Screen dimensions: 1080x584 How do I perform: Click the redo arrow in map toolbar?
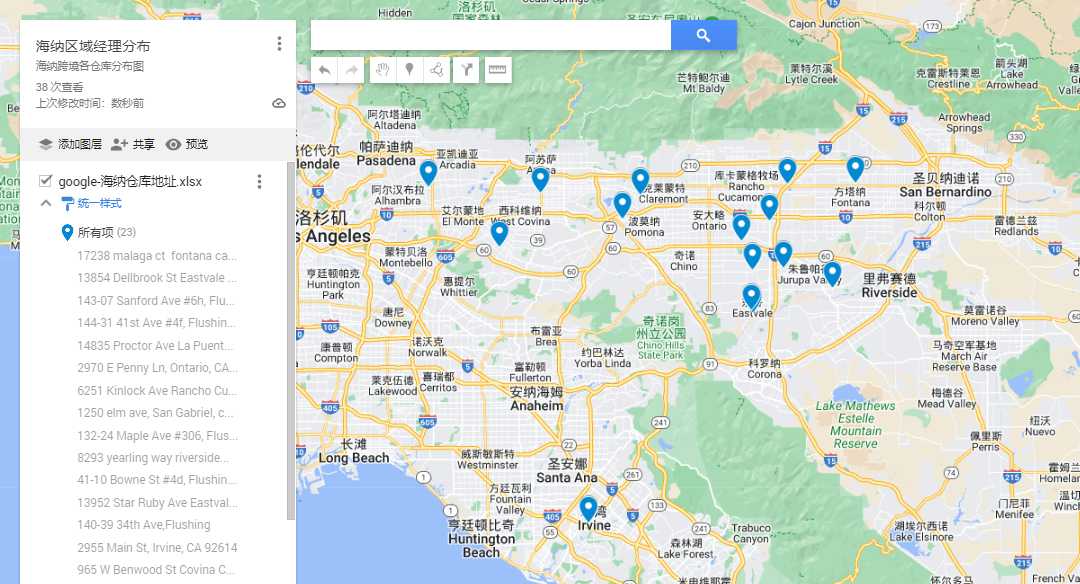[x=352, y=69]
